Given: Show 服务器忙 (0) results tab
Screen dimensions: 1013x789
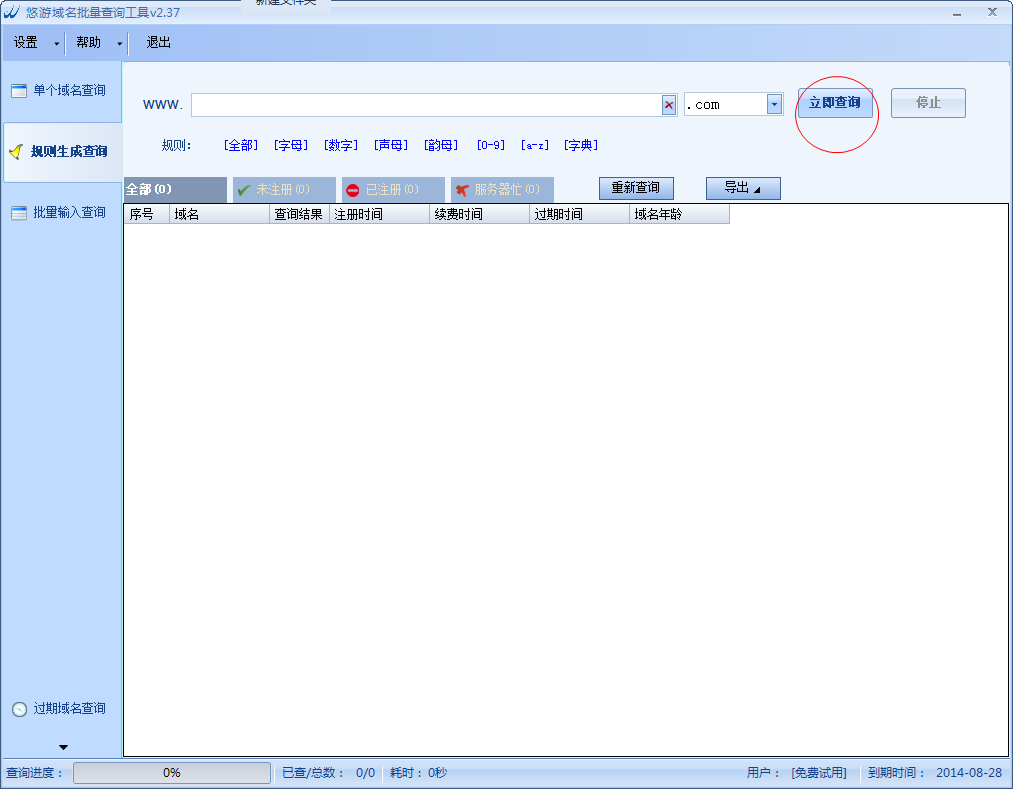Looking at the screenshot, I should (x=503, y=189).
